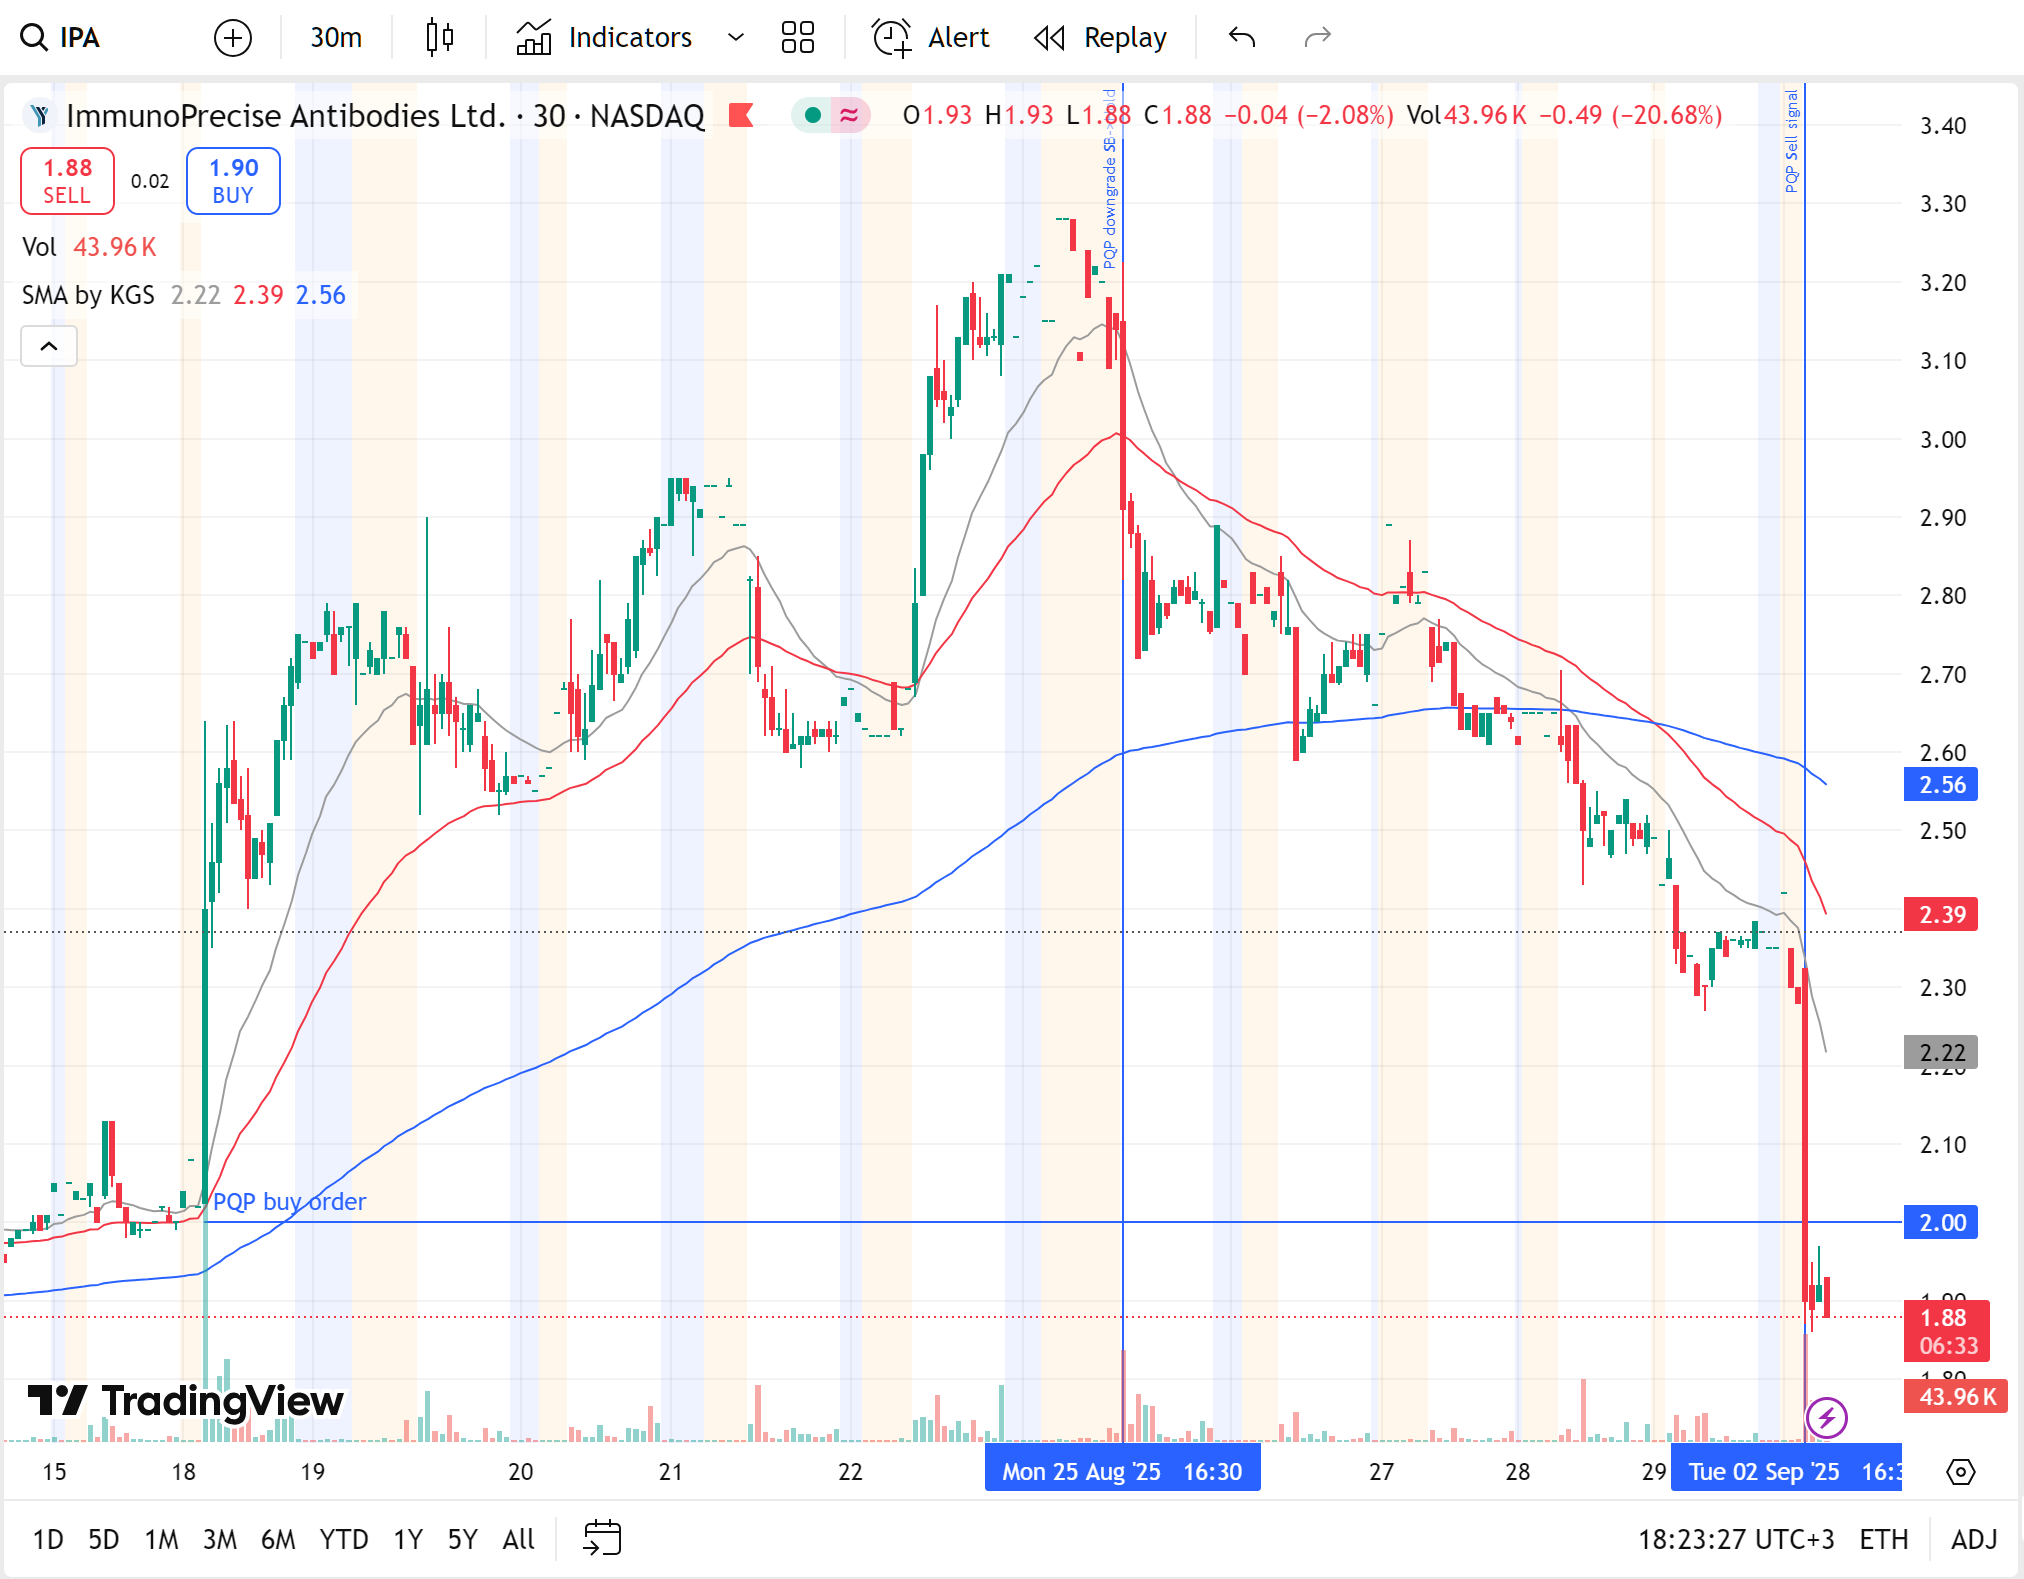Click the IPA symbol search icon
Viewport: 2024px width, 1579px height.
click(35, 38)
